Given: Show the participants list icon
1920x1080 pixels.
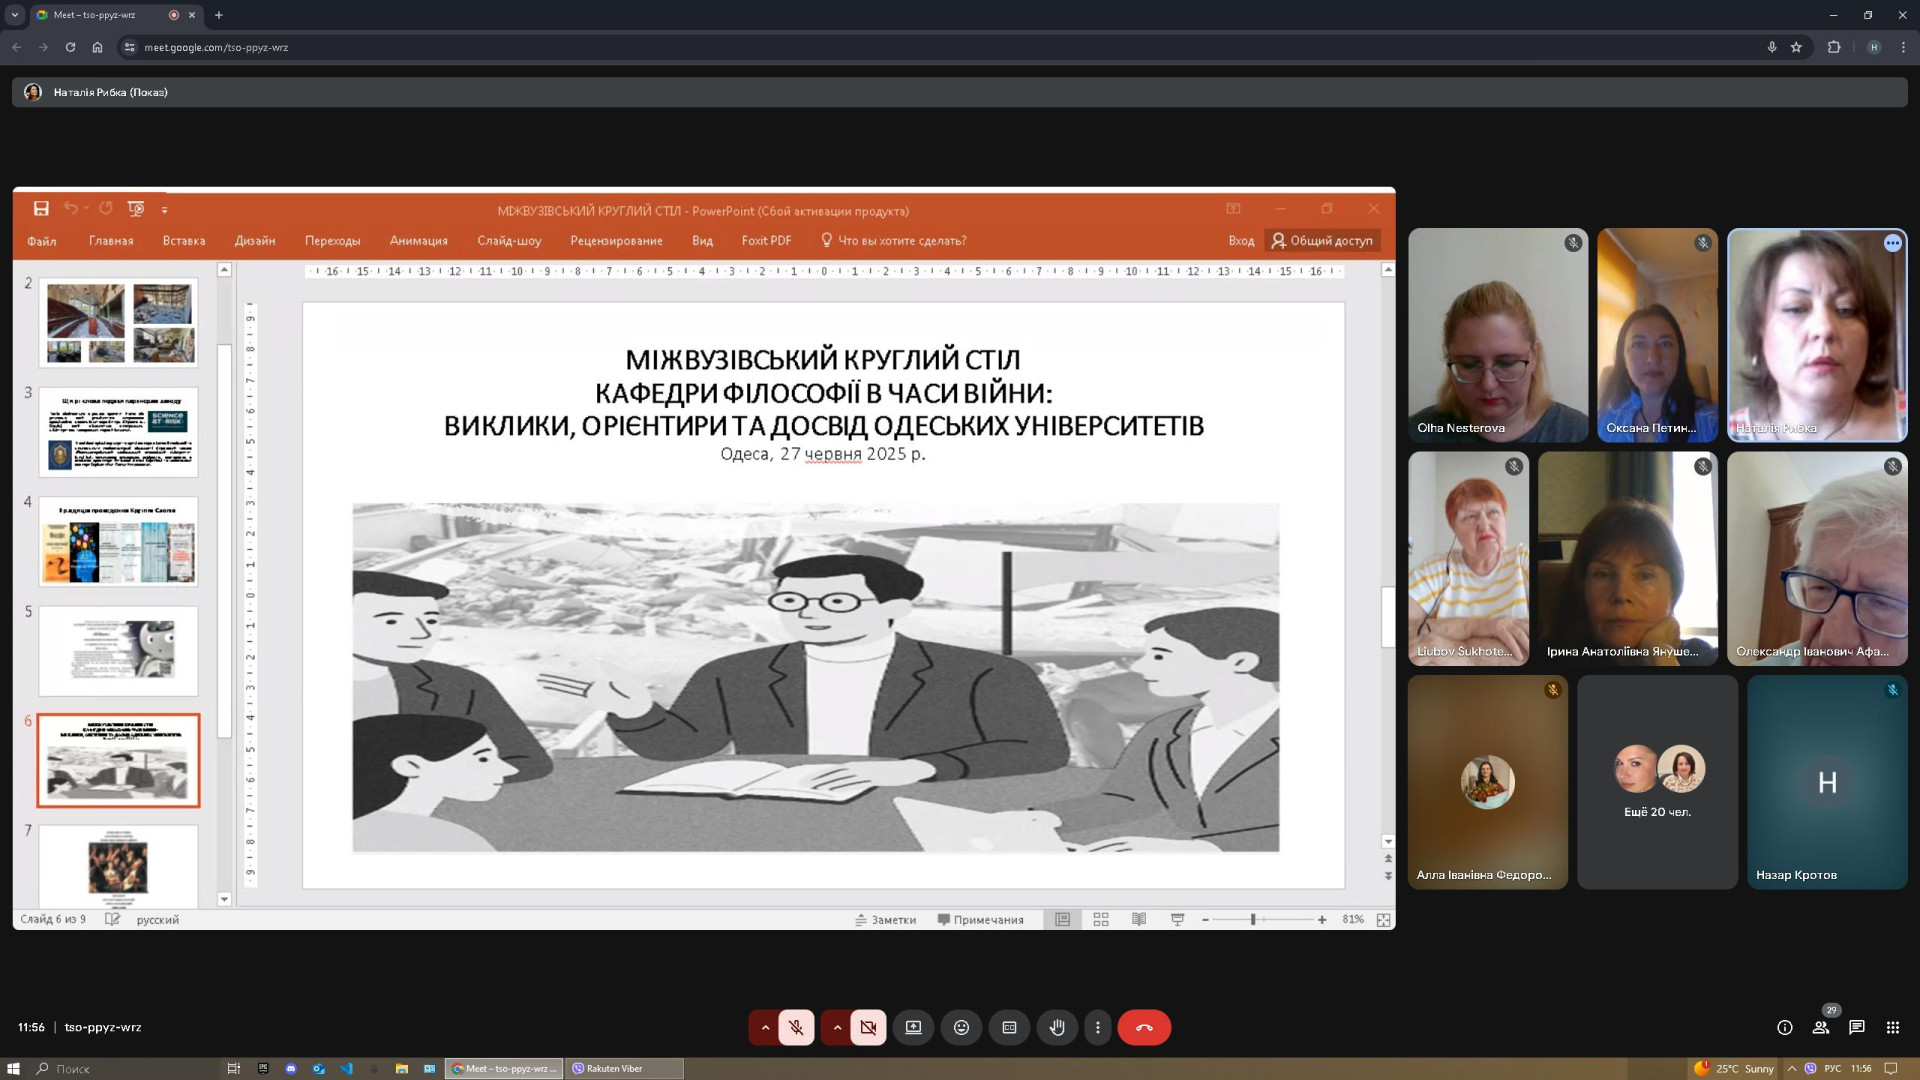Looking at the screenshot, I should 1821,1027.
